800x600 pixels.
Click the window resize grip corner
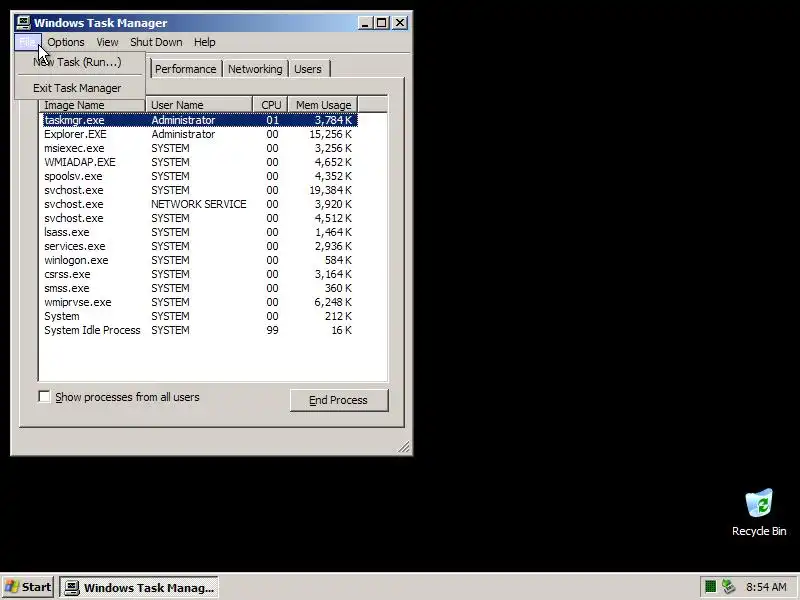(x=404, y=447)
